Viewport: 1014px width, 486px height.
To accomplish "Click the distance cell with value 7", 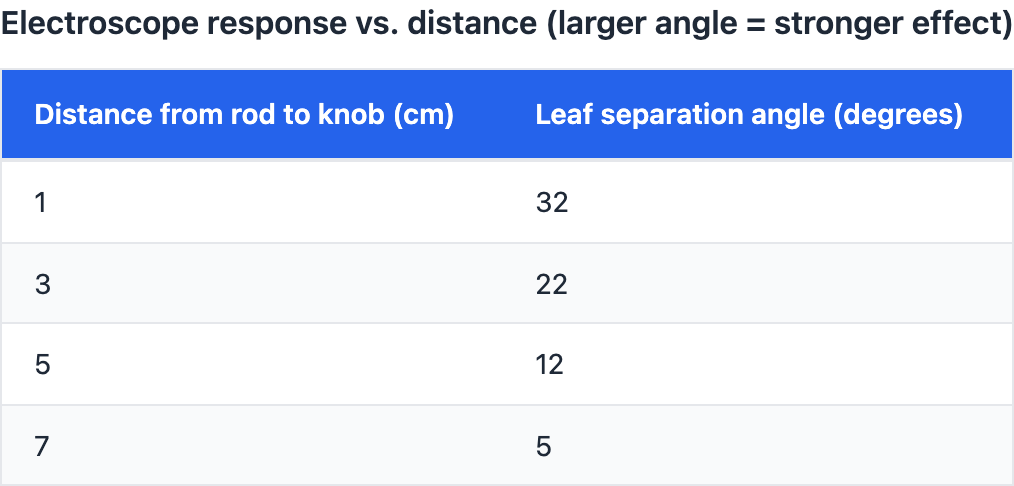I will click(42, 445).
